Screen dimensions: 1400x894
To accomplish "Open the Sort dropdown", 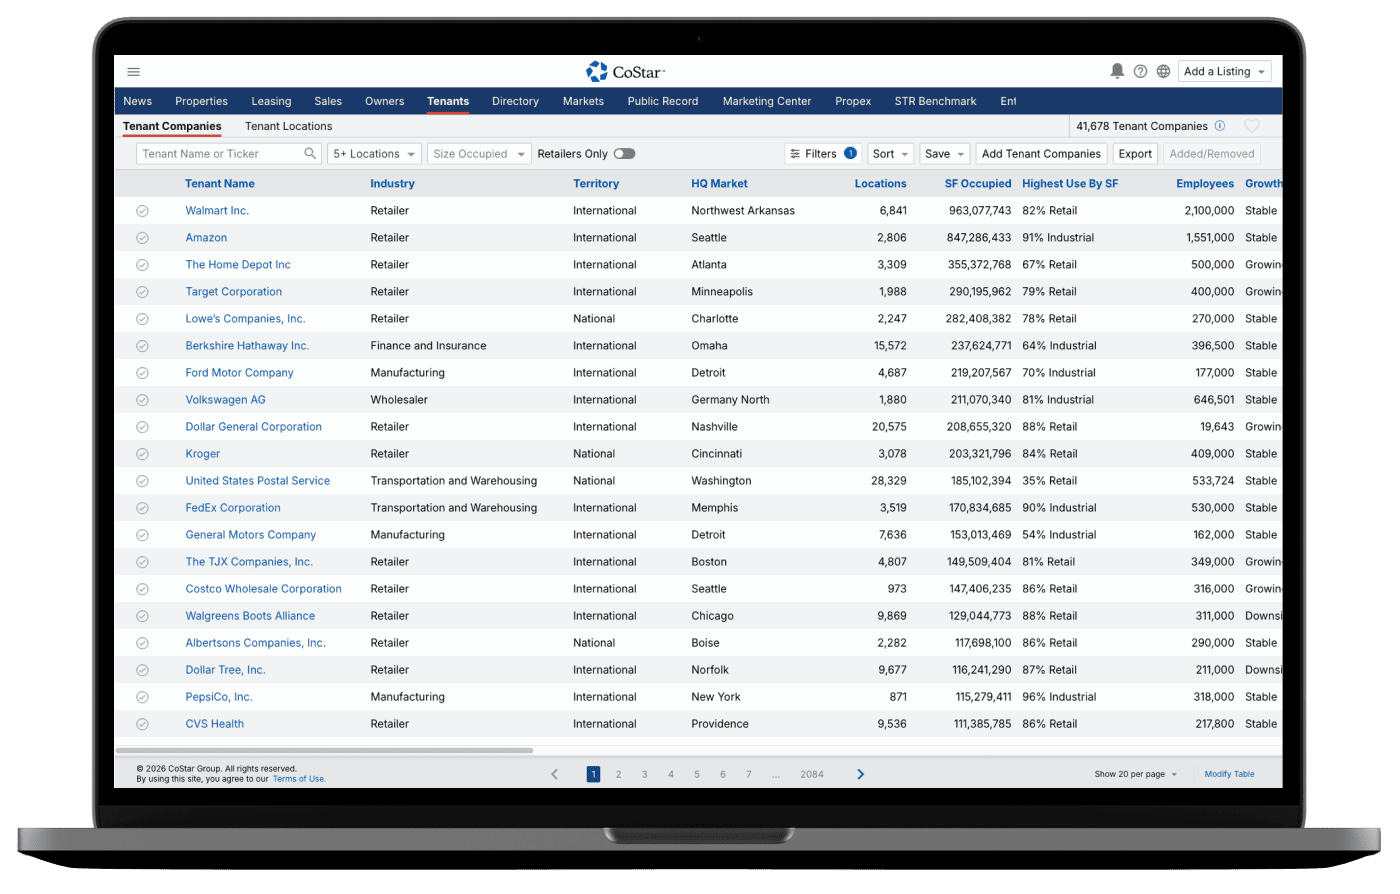I will coord(890,154).
